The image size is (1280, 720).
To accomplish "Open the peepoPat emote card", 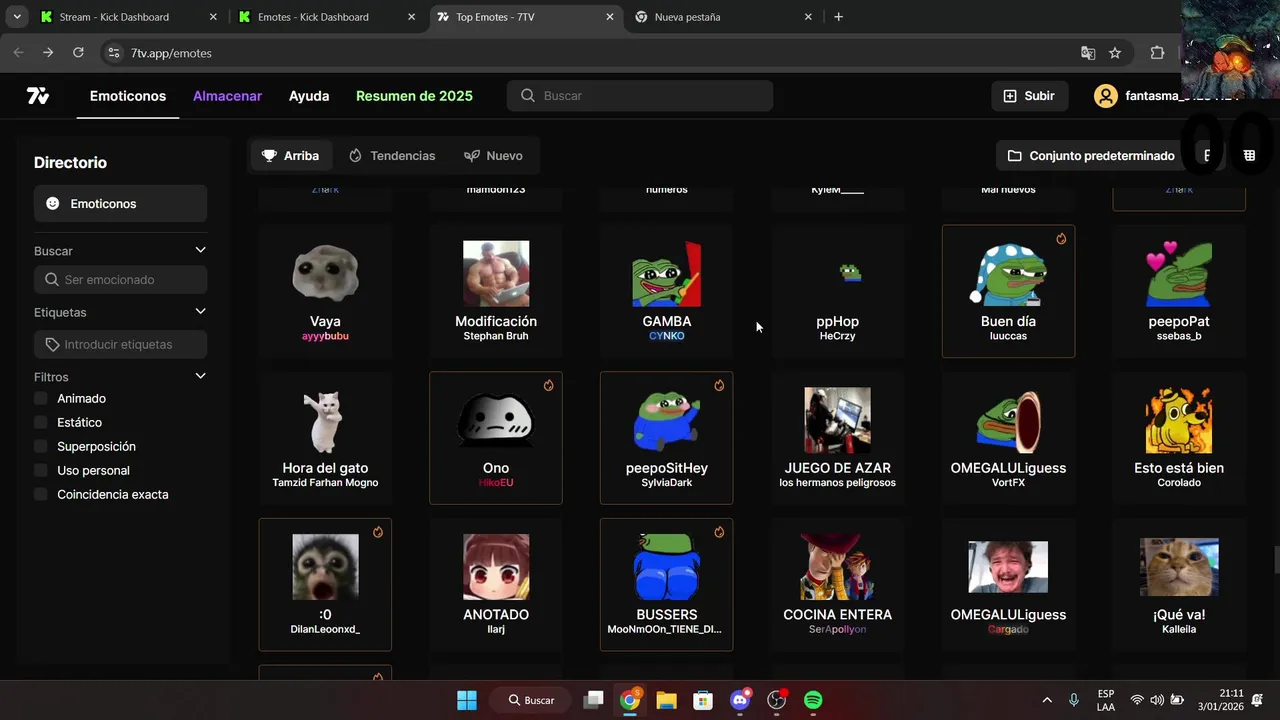I will click(x=1179, y=291).
